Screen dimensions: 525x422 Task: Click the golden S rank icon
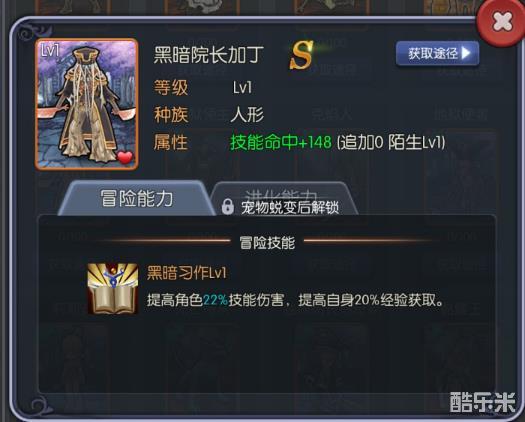301,56
